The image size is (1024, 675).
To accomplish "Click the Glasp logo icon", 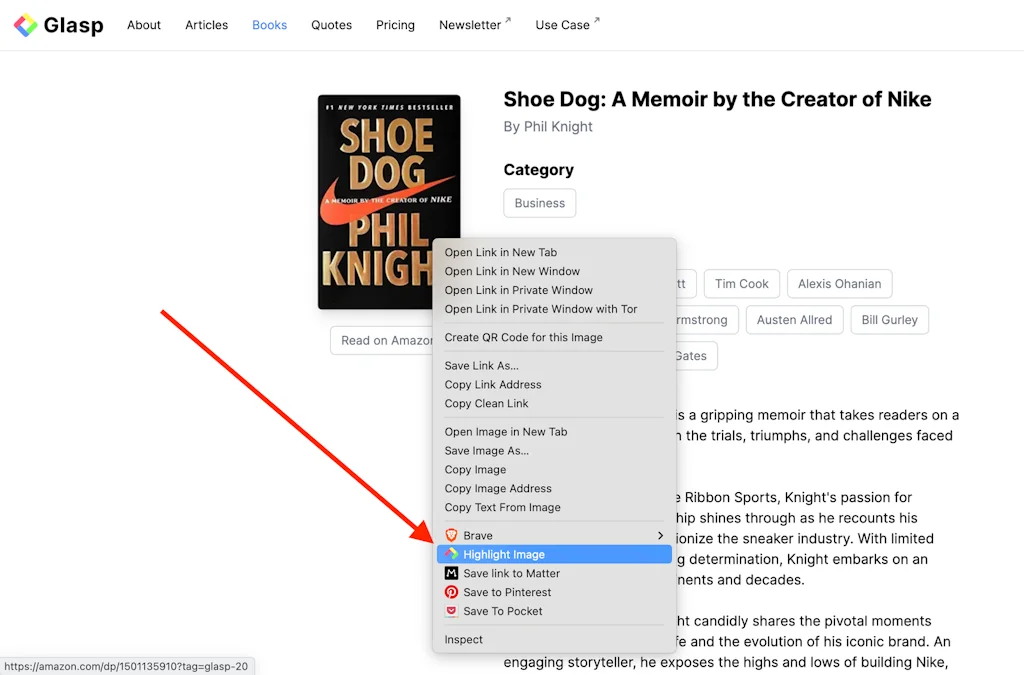I will coord(27,25).
